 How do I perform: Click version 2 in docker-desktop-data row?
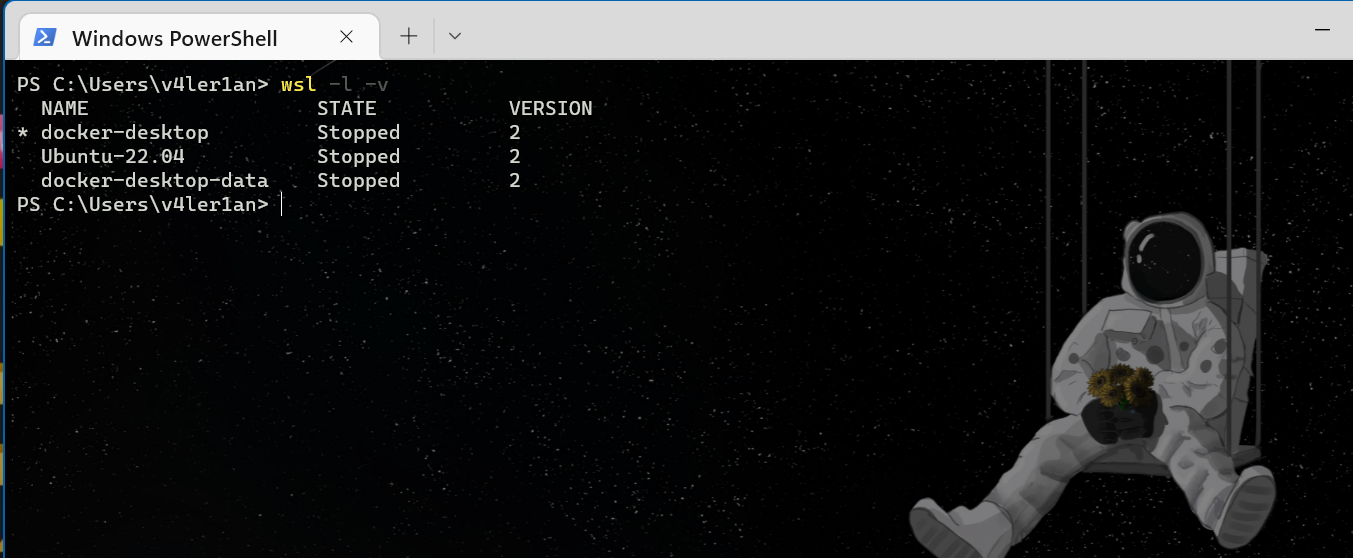(515, 180)
